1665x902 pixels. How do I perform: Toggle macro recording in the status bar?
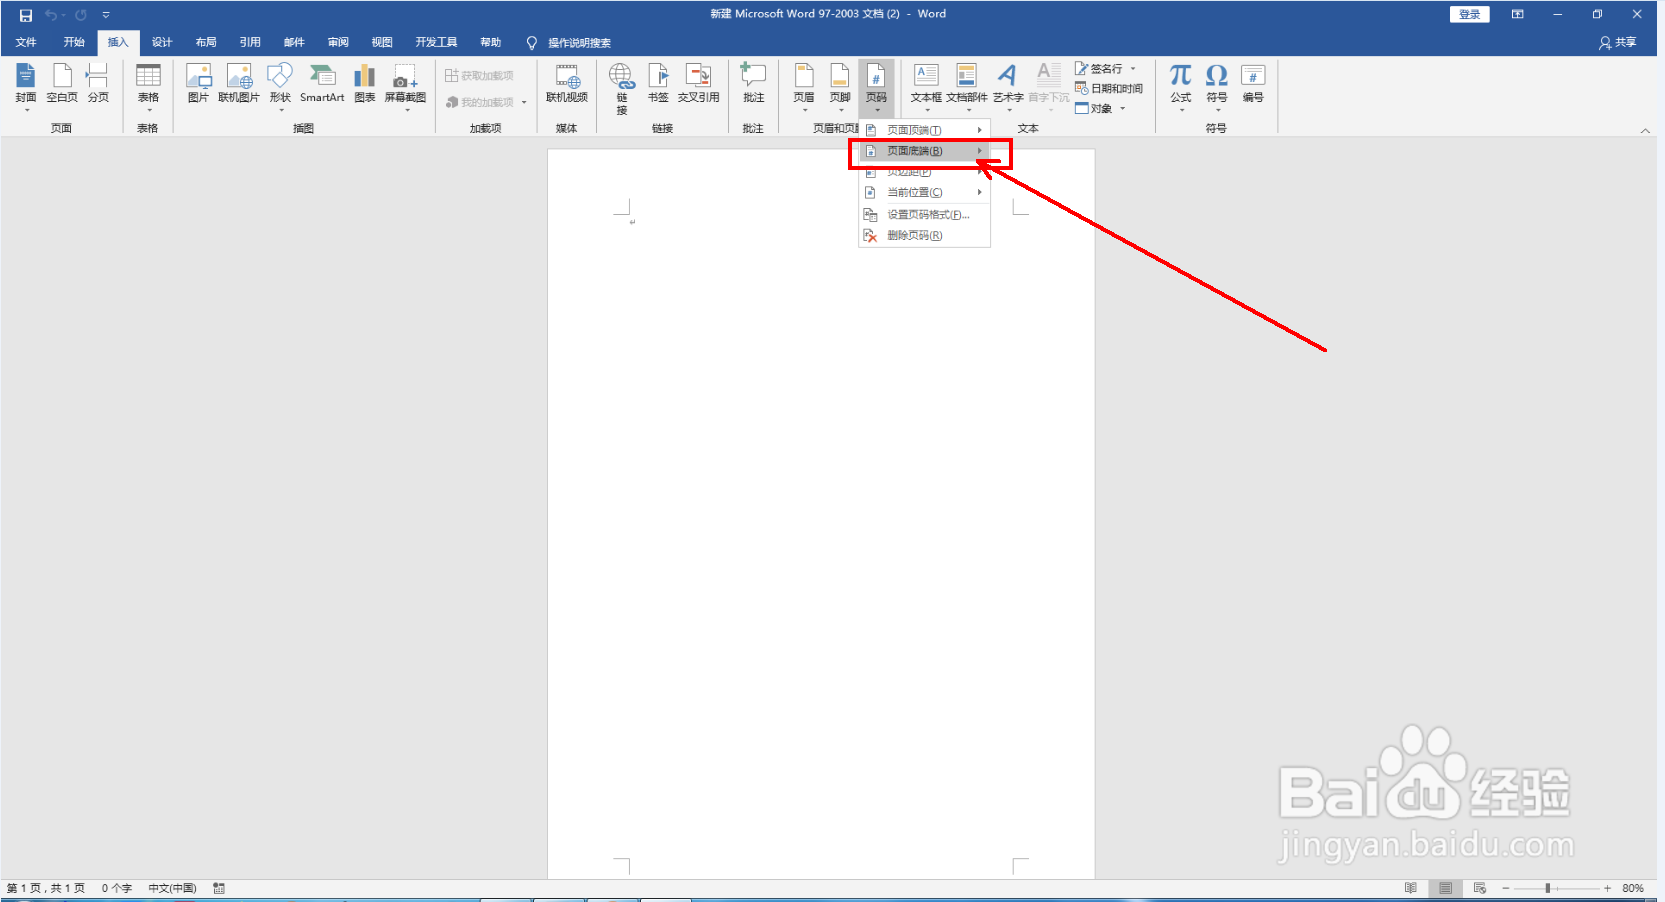coord(218,888)
